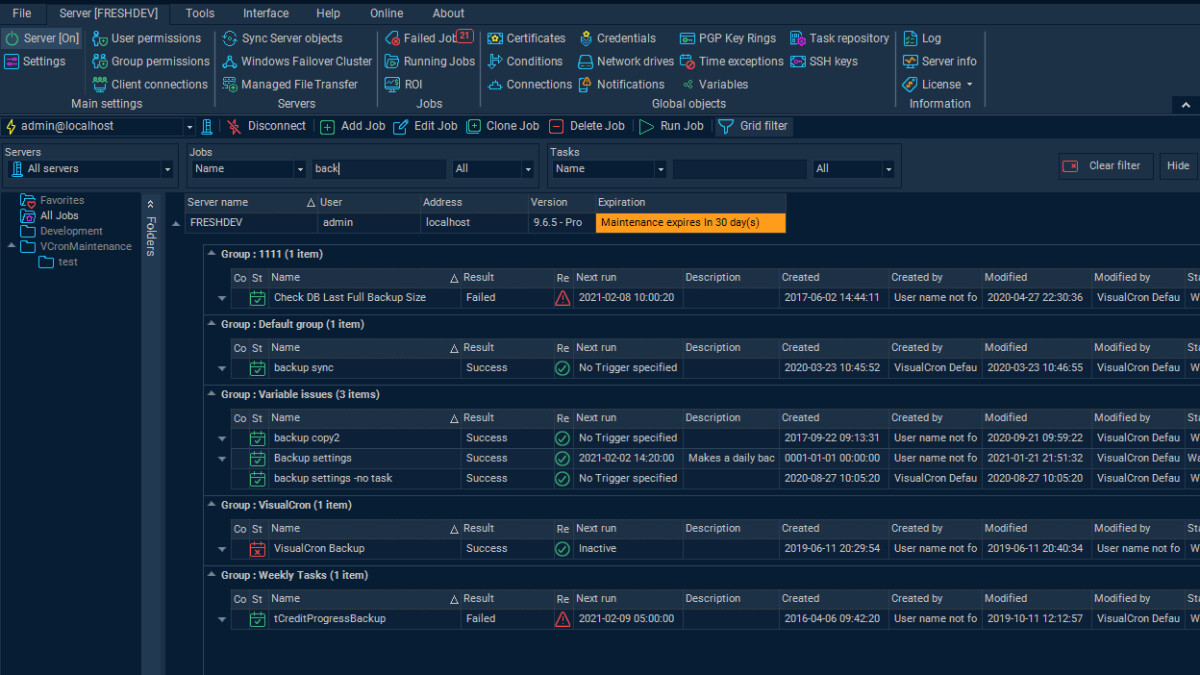Collapse the Group : Default group section
Screen dimensions: 1200x675
point(212,324)
